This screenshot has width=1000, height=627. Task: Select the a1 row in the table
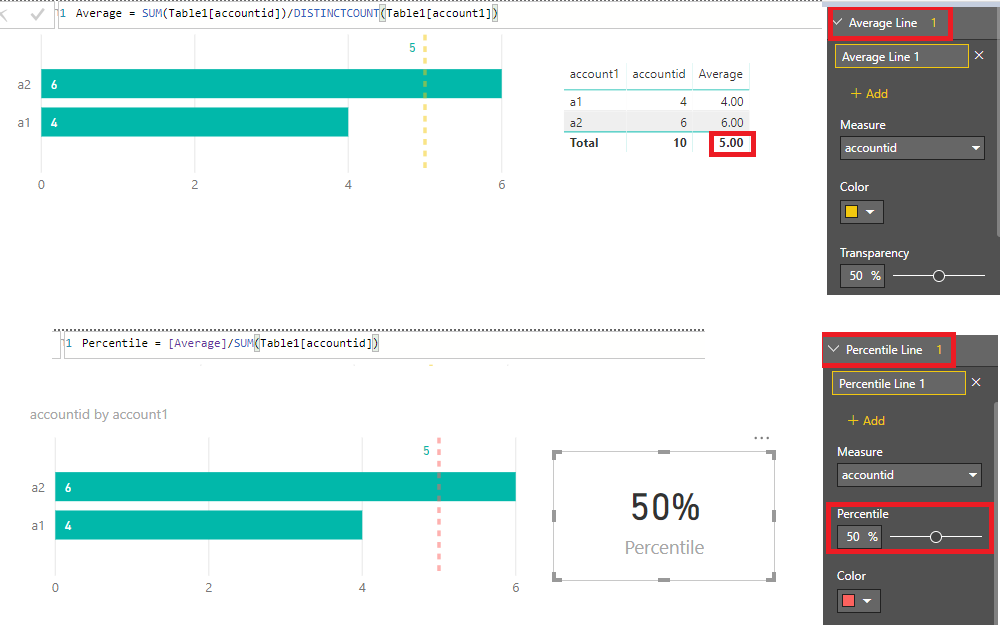point(656,101)
